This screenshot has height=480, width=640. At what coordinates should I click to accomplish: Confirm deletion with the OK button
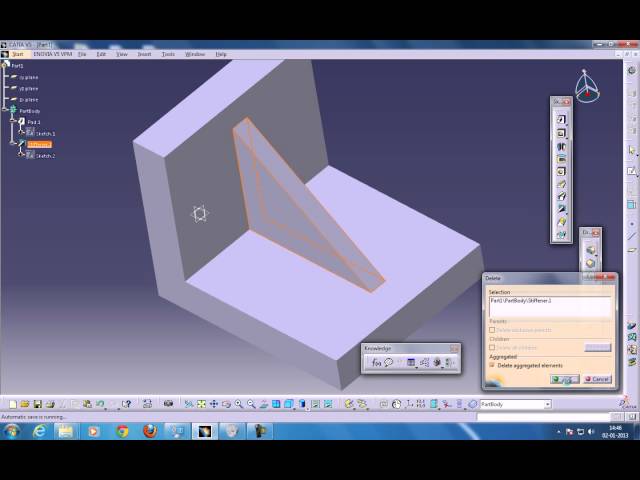564,379
